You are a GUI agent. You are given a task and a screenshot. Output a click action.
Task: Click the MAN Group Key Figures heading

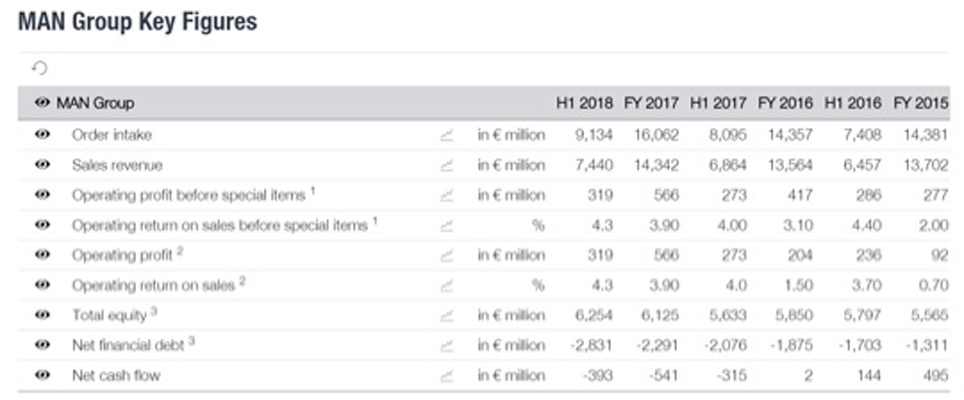click(137, 21)
